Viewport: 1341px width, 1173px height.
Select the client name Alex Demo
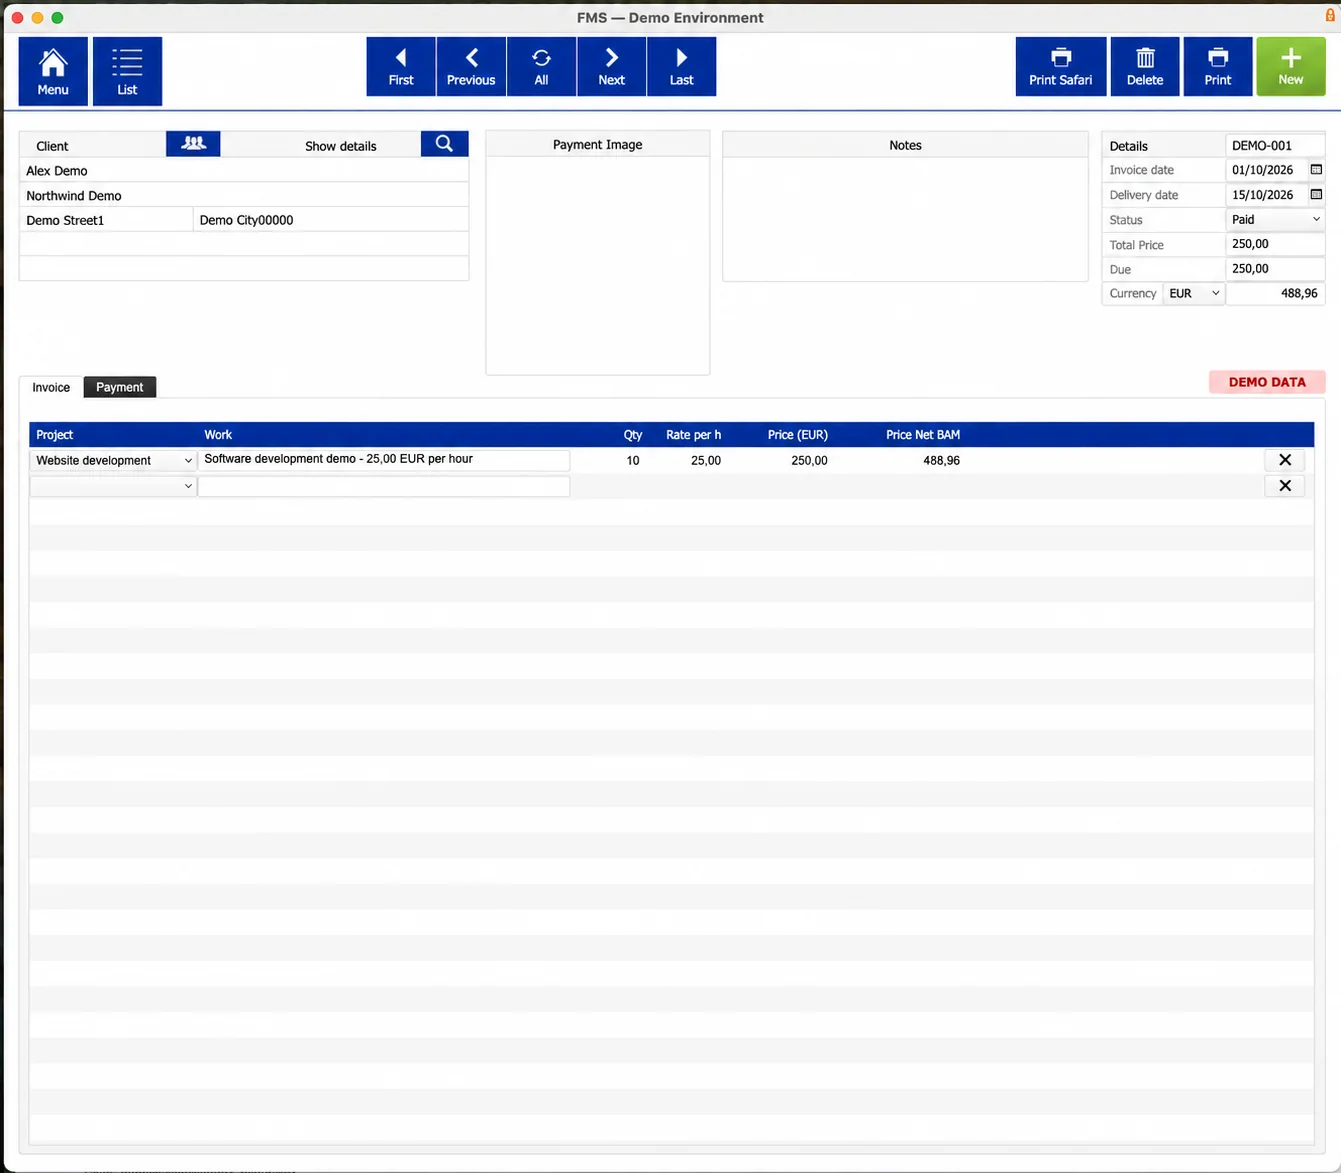point(244,171)
